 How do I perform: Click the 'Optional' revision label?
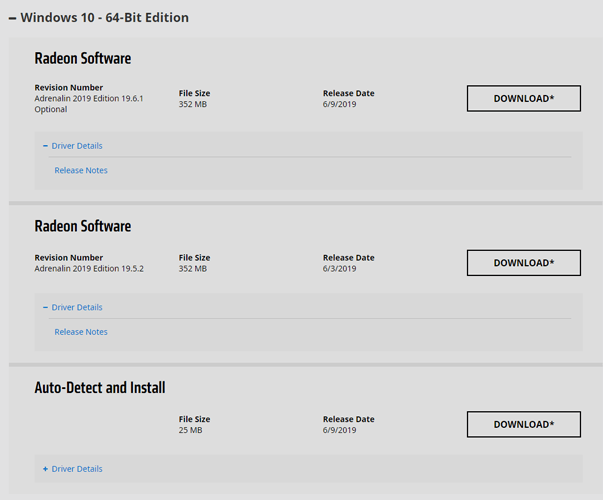[51, 109]
